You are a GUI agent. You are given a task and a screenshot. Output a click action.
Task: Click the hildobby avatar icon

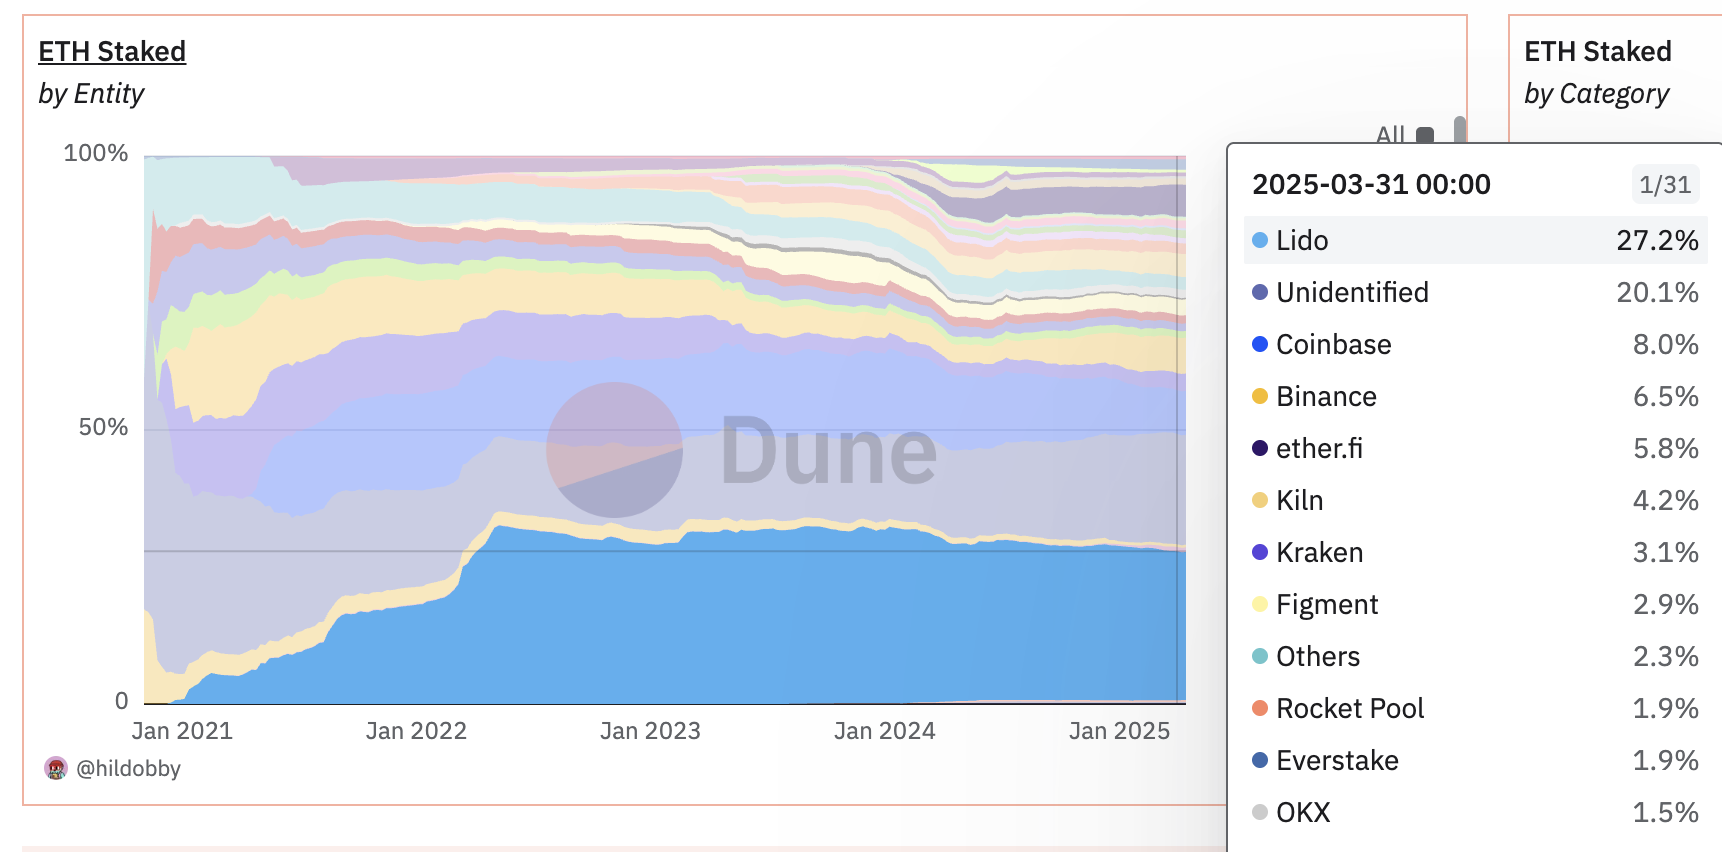click(56, 768)
